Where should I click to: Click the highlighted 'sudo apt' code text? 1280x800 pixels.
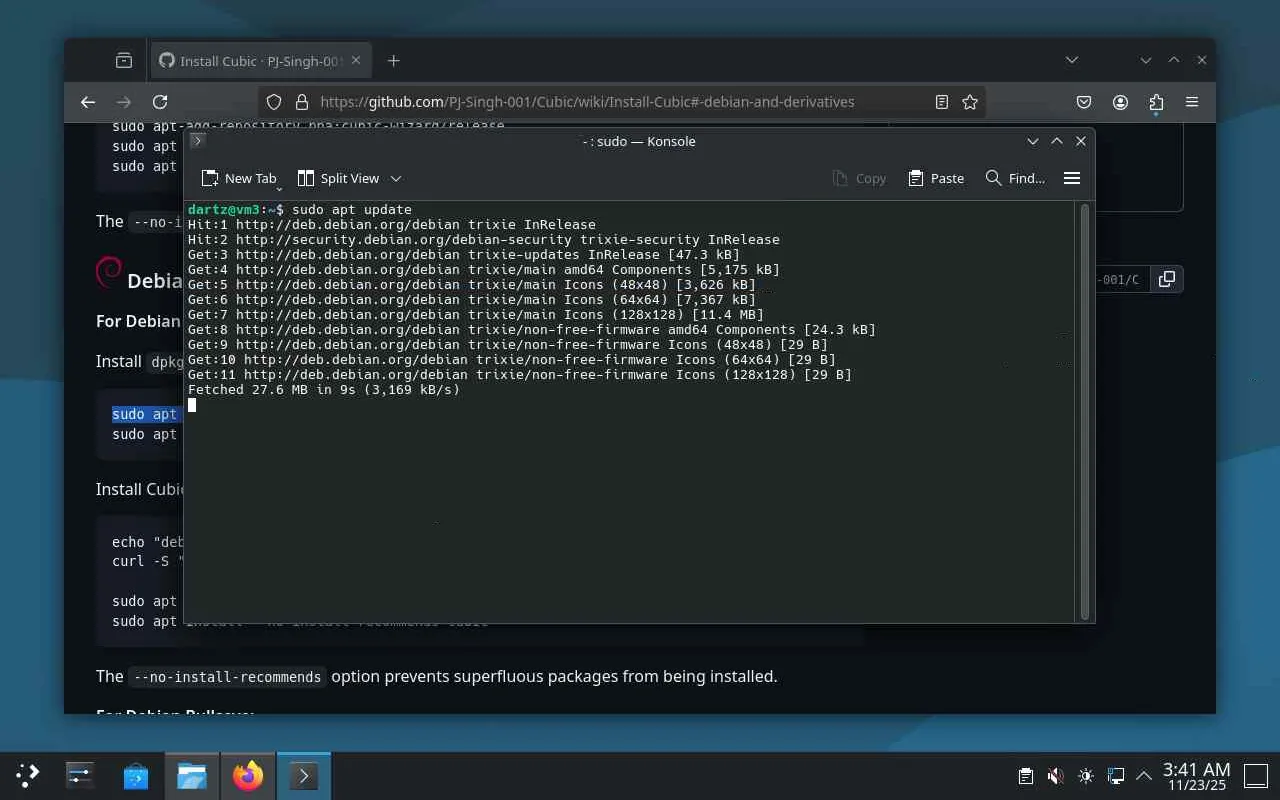(144, 414)
